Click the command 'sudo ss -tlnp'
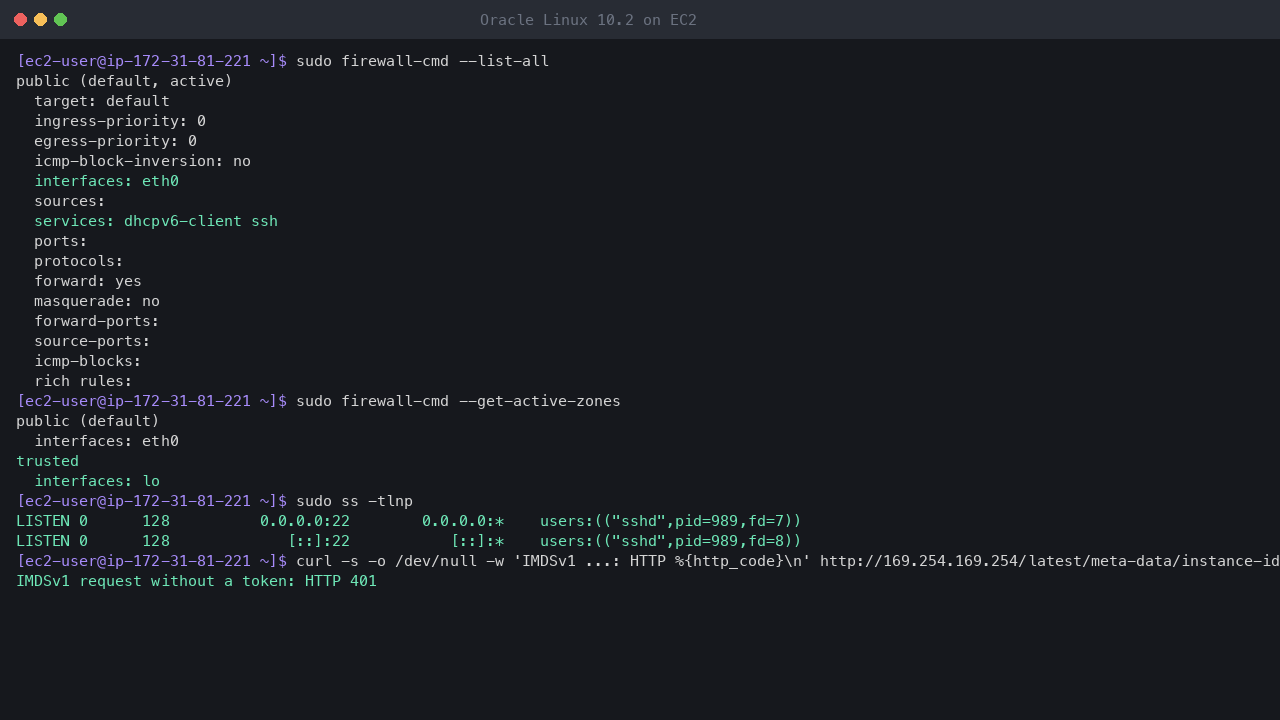The height and width of the screenshot is (720, 1280). (x=354, y=501)
